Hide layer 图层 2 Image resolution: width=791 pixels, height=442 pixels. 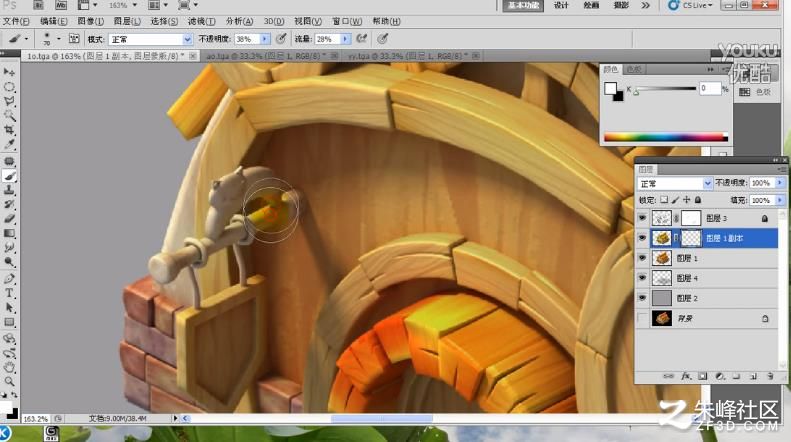pos(642,298)
